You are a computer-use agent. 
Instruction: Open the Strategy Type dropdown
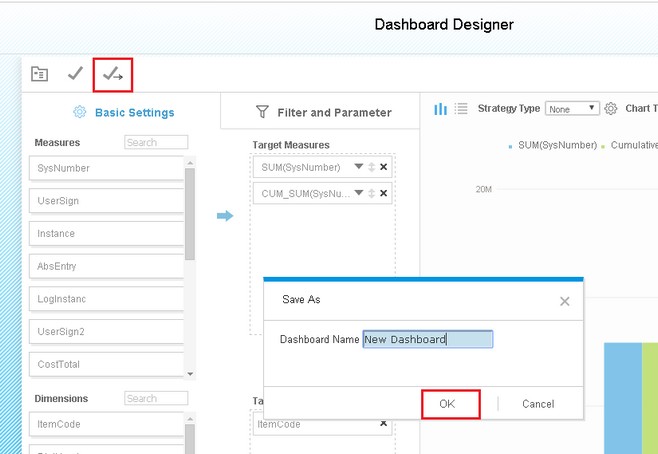572,109
